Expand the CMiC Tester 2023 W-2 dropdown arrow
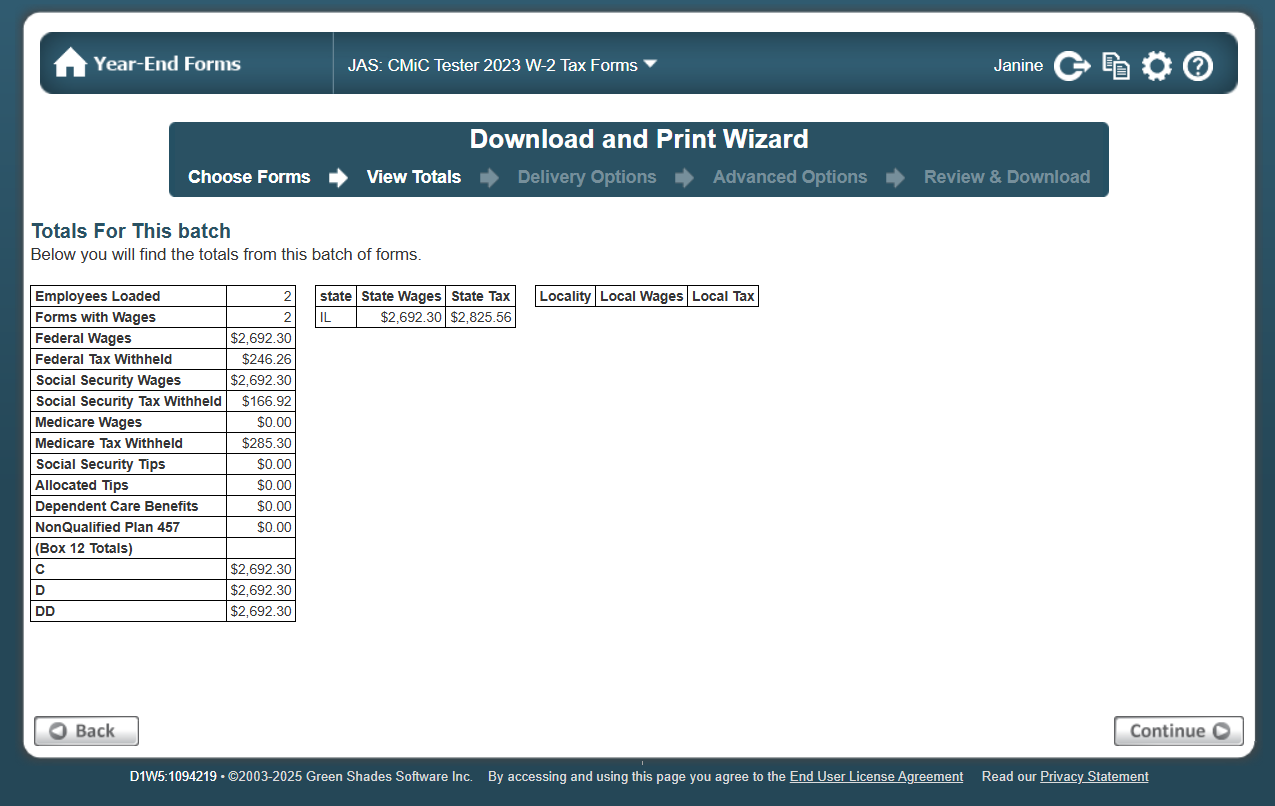Viewport: 1275px width, 806px height. pos(650,64)
